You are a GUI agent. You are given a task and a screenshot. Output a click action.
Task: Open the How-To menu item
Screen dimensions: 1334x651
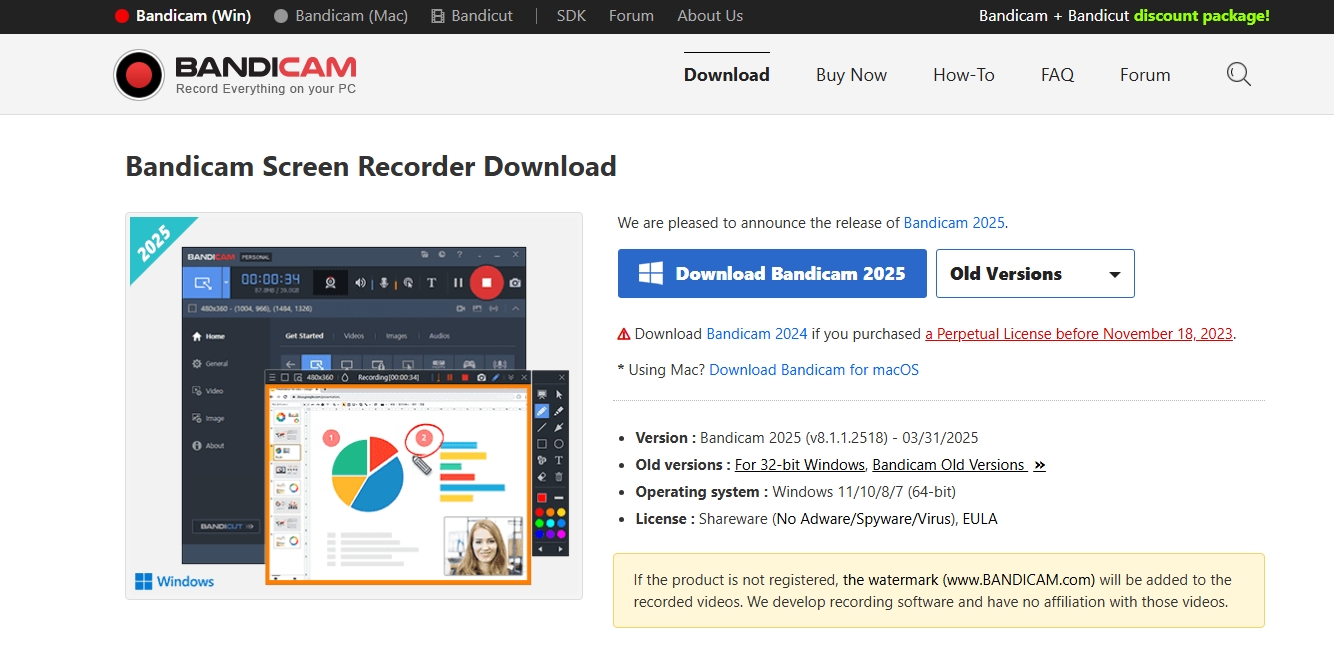click(964, 75)
